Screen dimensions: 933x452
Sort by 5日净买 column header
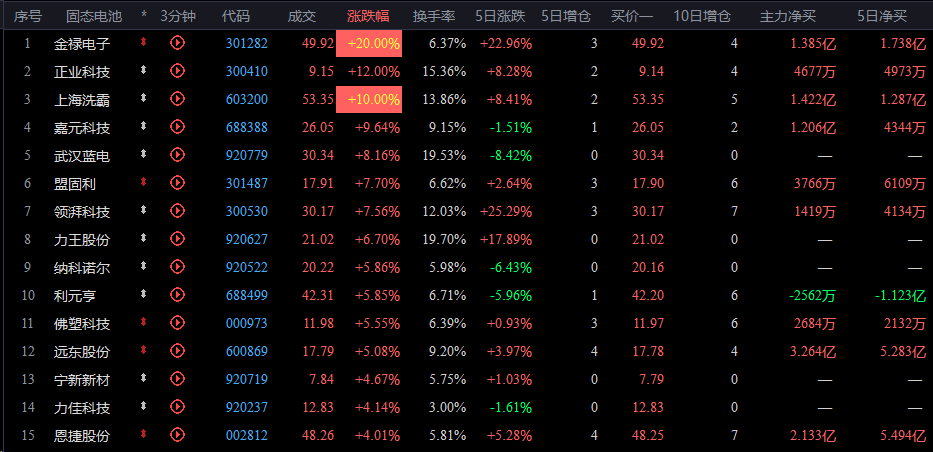pyautogui.click(x=882, y=16)
